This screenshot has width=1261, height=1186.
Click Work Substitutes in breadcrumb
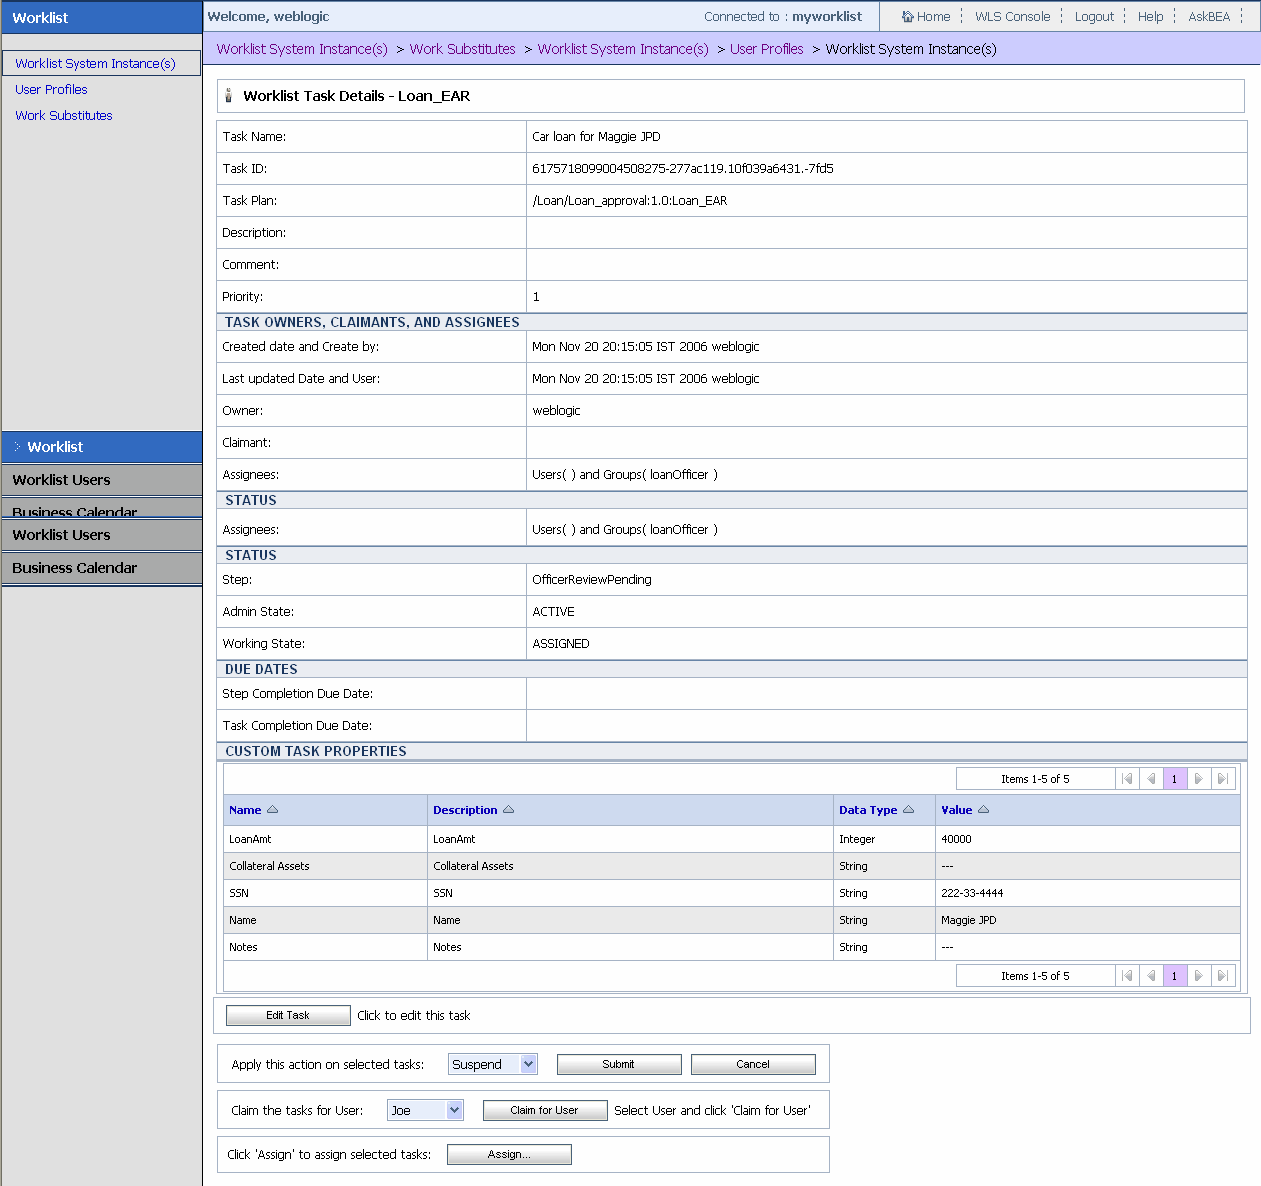(462, 49)
